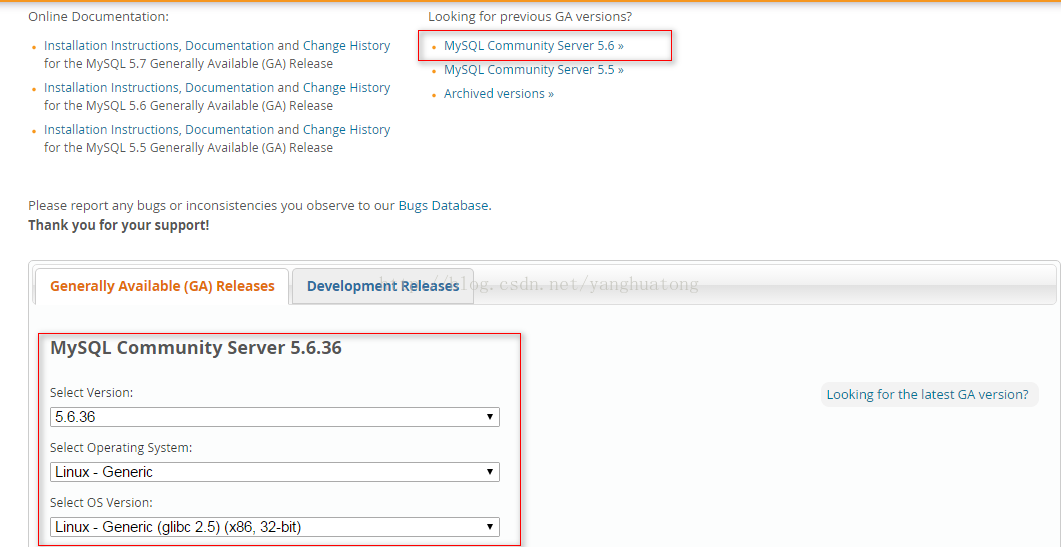The width and height of the screenshot is (1061, 547).
Task: Switch to Generally Available (GA) Releases tab
Action: [x=162, y=286]
